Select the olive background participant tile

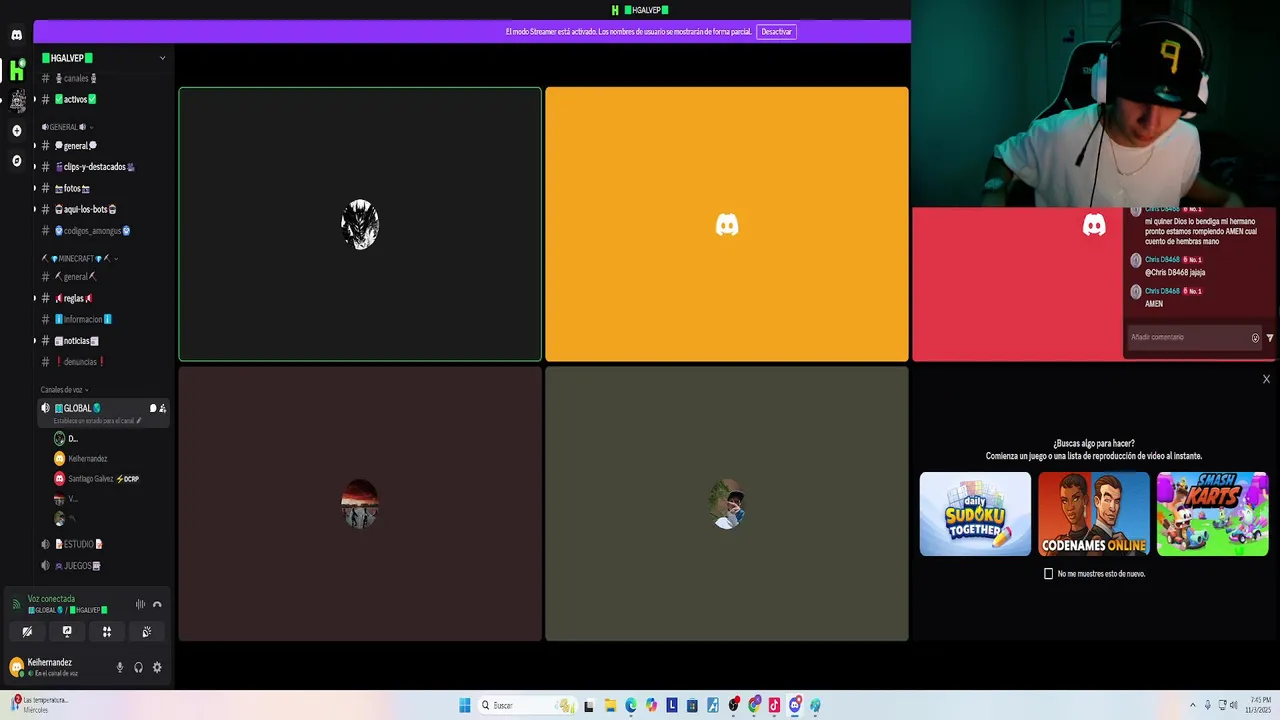pos(727,504)
